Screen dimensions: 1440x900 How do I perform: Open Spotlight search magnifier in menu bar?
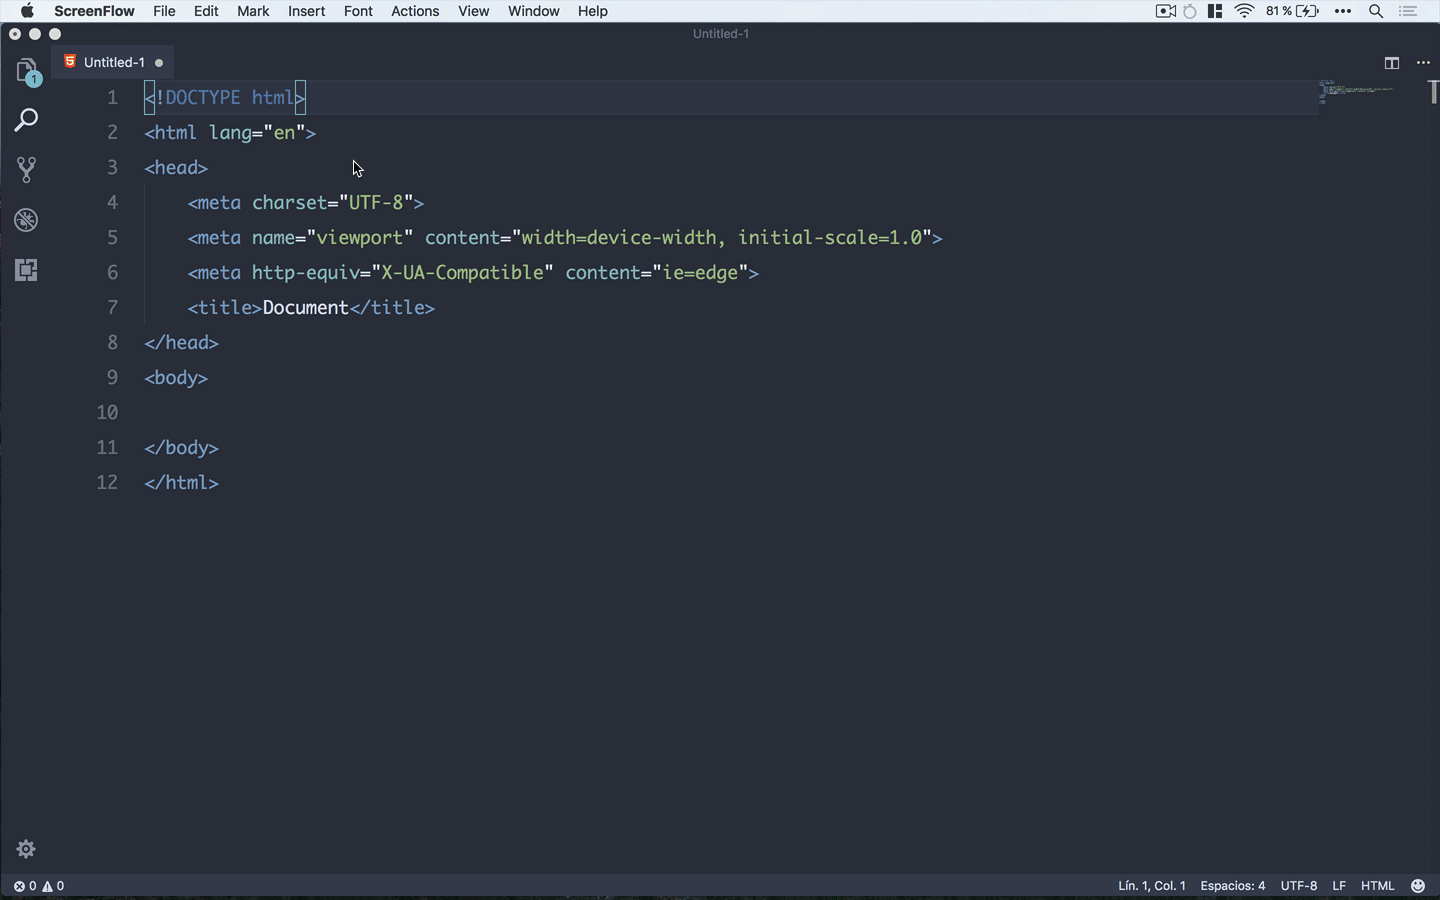tap(1376, 11)
